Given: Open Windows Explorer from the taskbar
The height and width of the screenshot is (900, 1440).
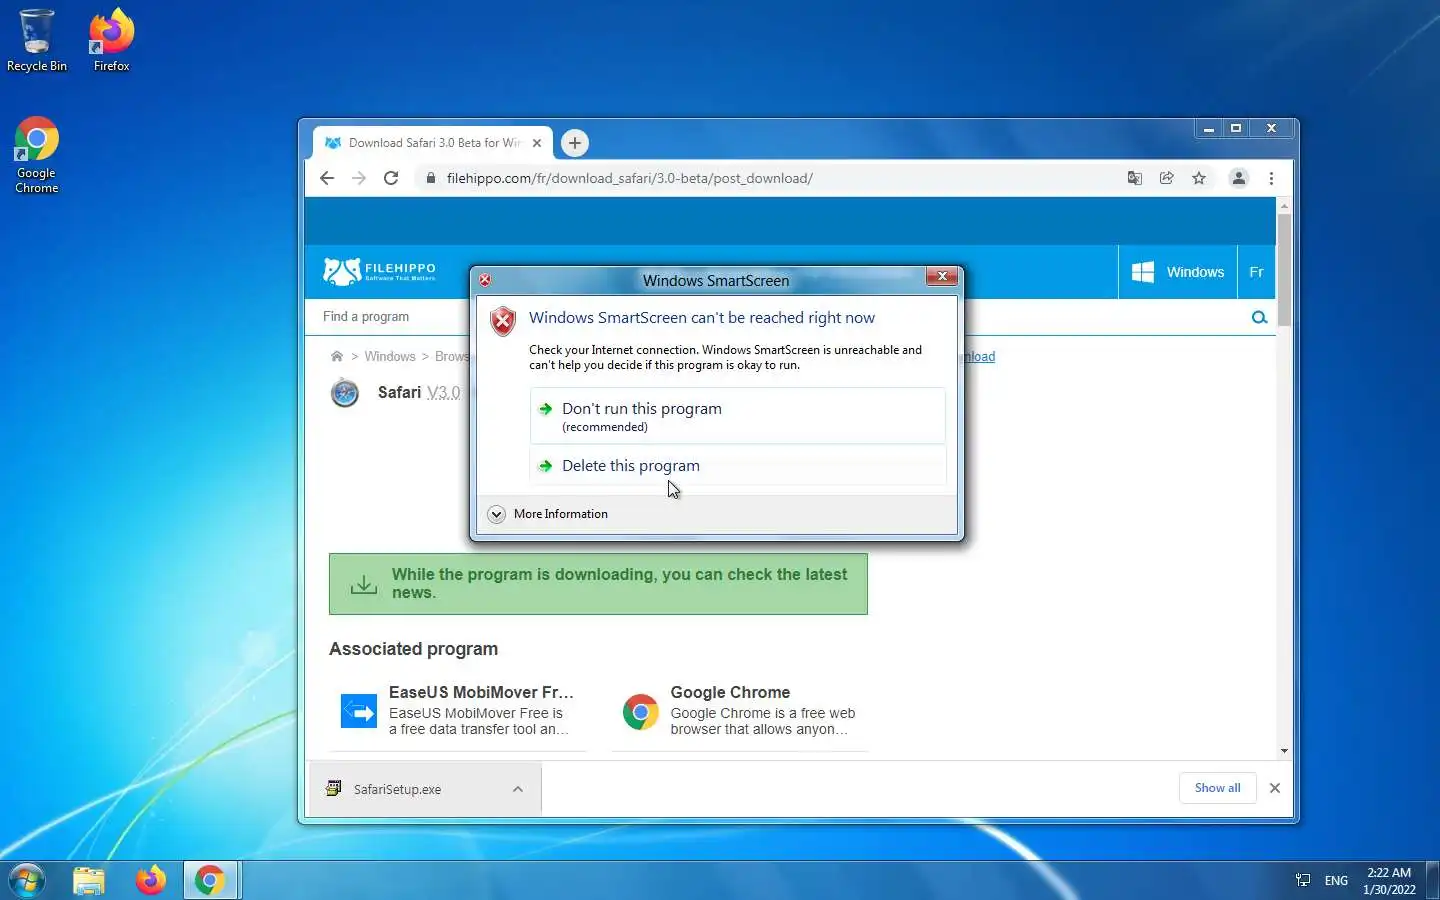Looking at the screenshot, I should pyautogui.click(x=89, y=880).
